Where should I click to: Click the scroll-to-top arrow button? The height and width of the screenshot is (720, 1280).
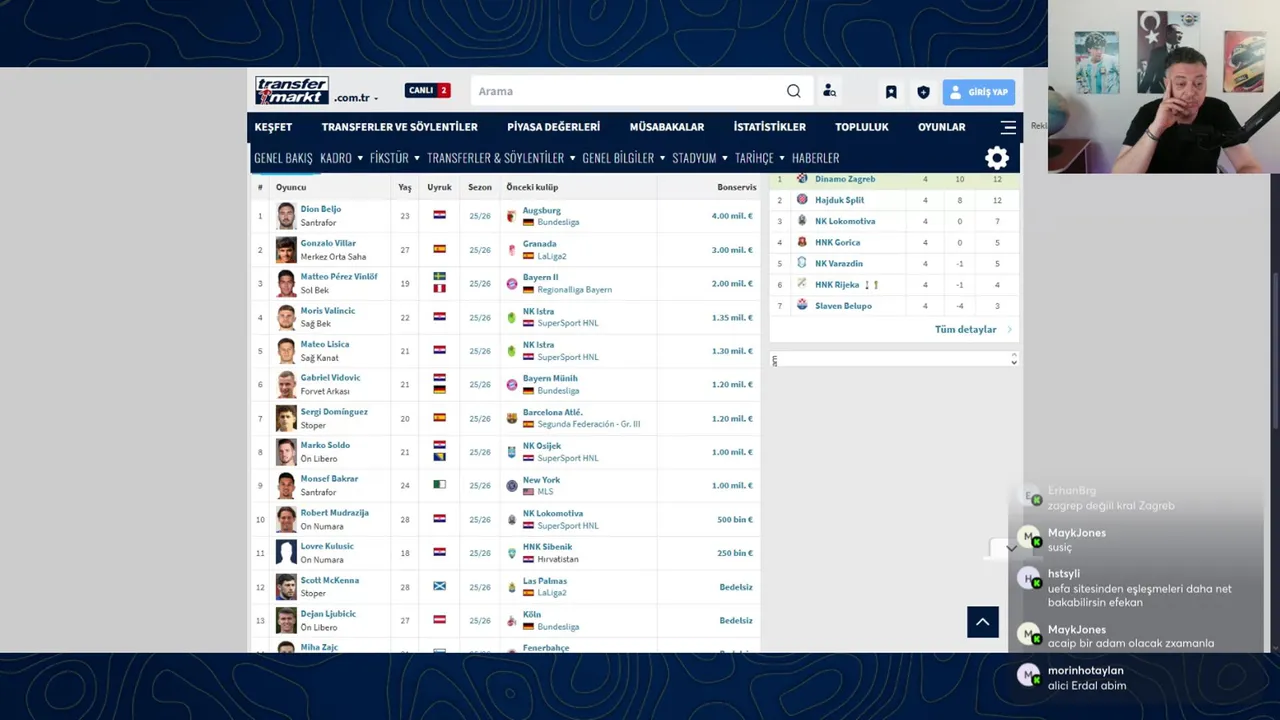pyautogui.click(x=983, y=622)
